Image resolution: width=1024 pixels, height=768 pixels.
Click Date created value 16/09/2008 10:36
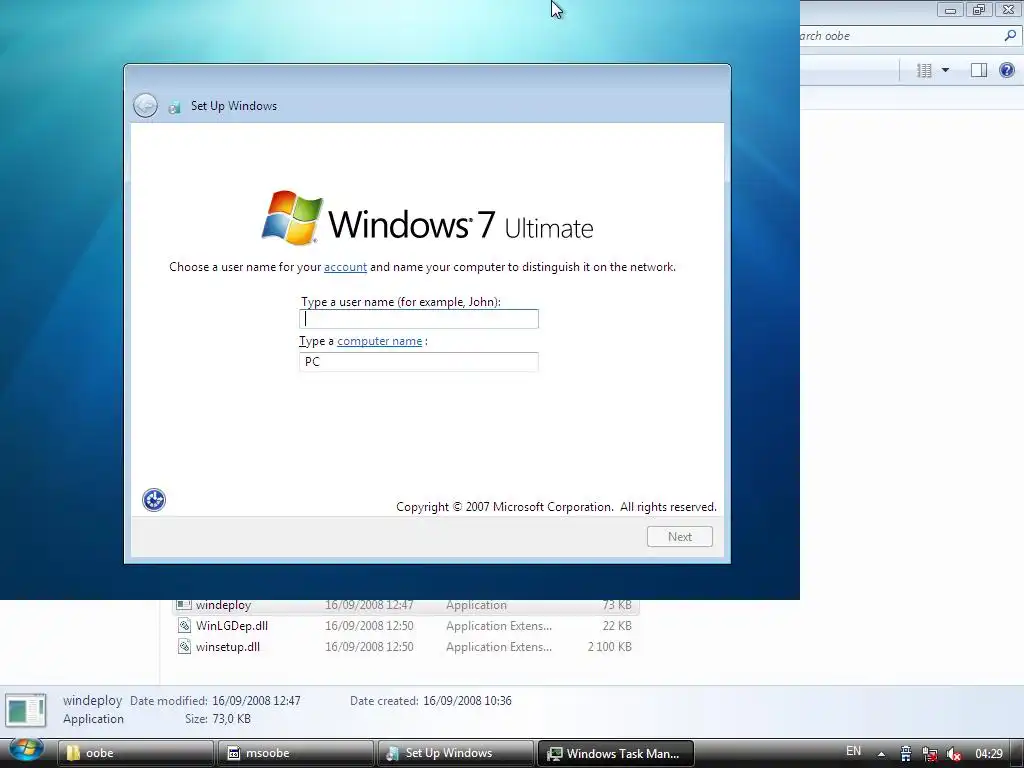[467, 701]
